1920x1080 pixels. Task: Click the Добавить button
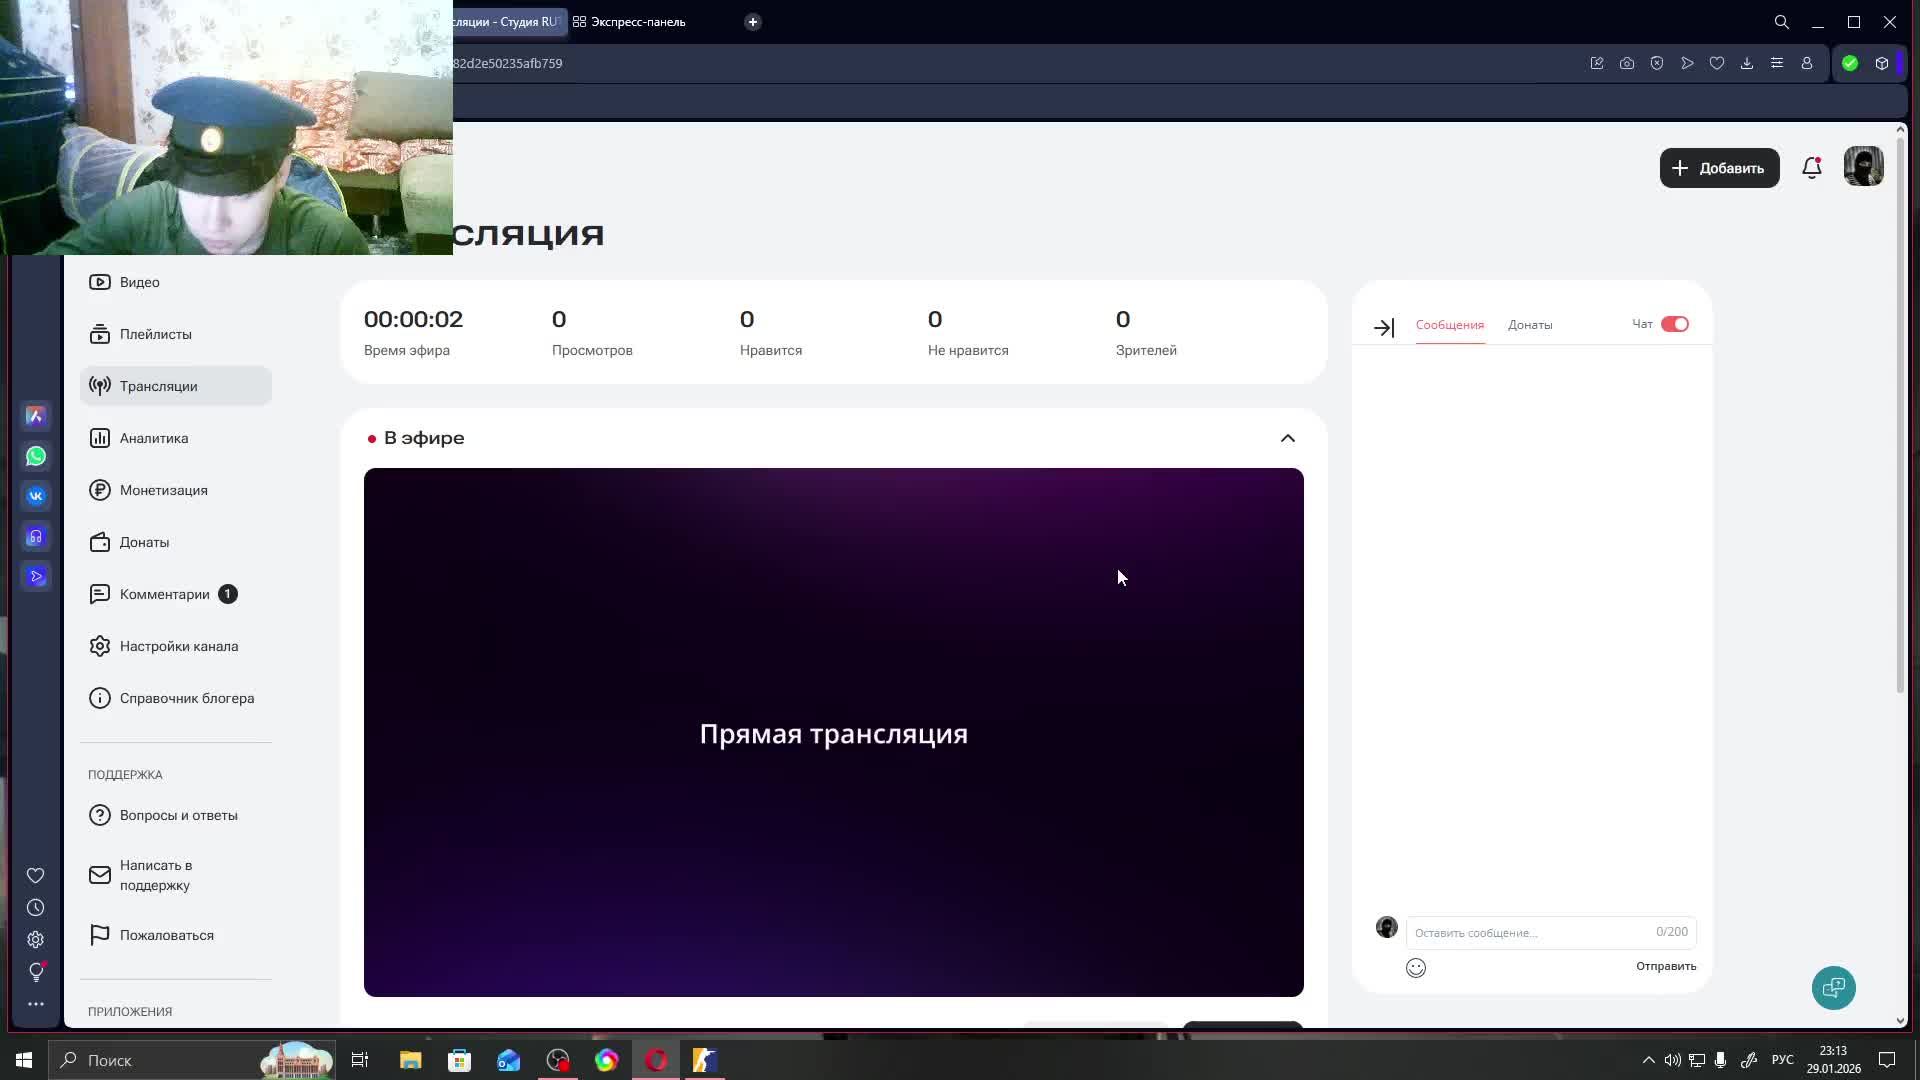pyautogui.click(x=1719, y=168)
